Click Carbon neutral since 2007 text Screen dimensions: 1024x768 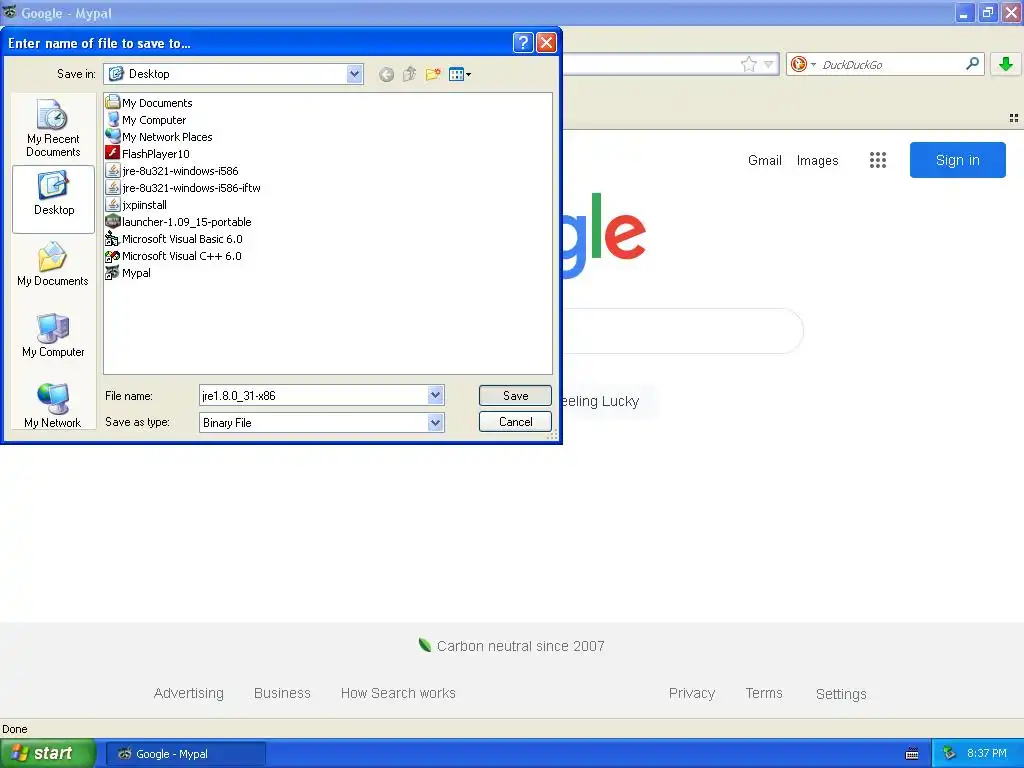click(x=520, y=646)
